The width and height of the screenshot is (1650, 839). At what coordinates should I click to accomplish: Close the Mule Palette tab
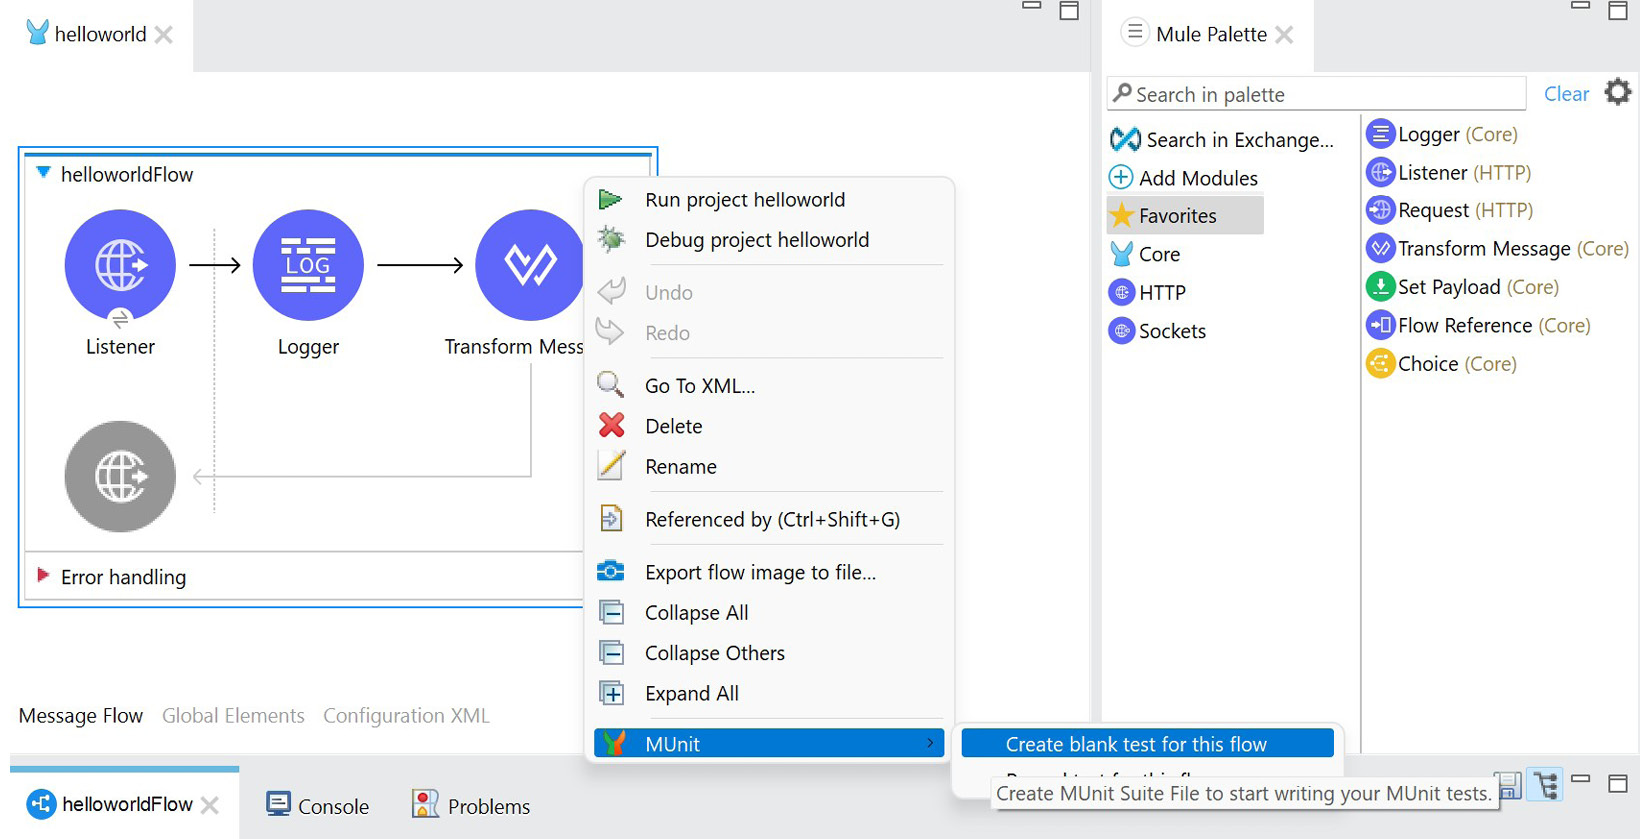pos(1285,35)
